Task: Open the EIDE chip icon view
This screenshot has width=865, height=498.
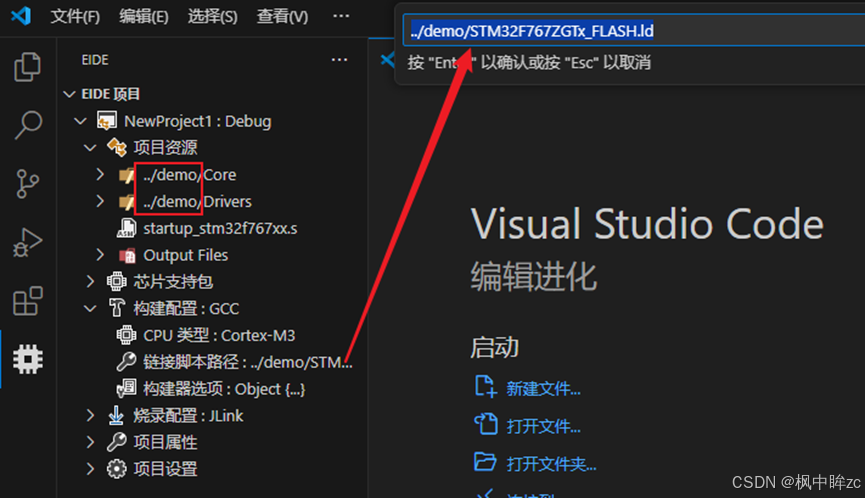Action: (28, 360)
